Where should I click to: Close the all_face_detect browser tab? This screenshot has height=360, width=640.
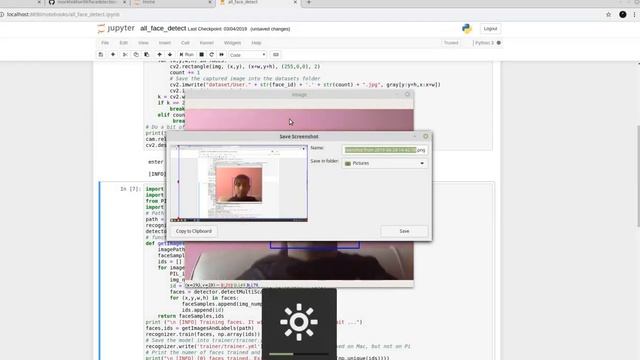[x=295, y=2]
